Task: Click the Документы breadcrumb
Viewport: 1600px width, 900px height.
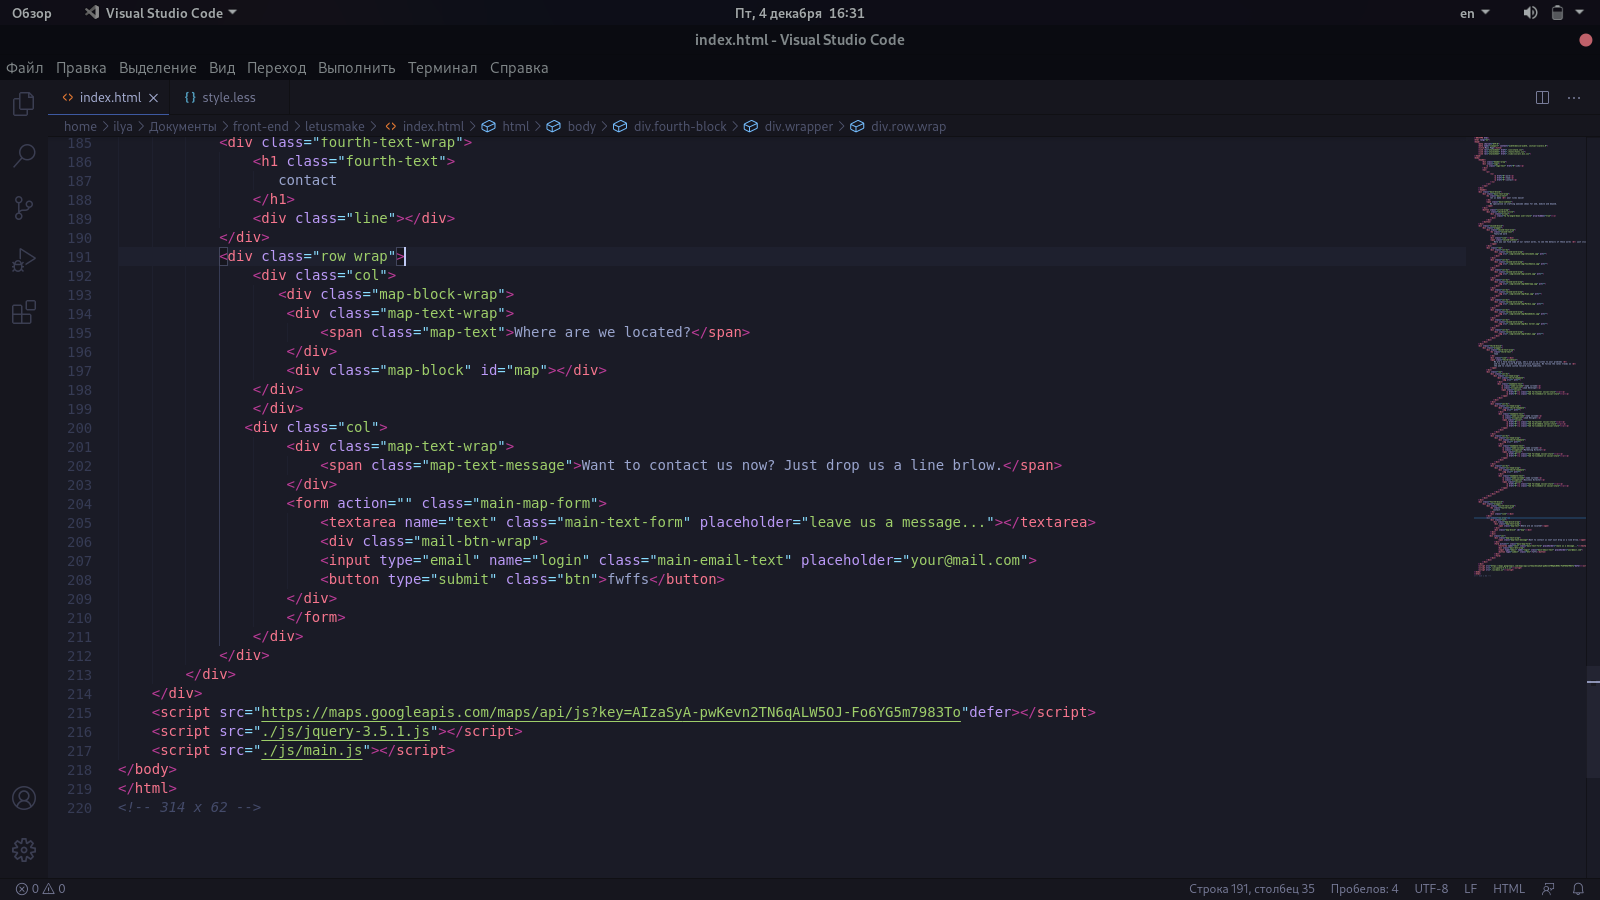Action: pyautogui.click(x=183, y=127)
